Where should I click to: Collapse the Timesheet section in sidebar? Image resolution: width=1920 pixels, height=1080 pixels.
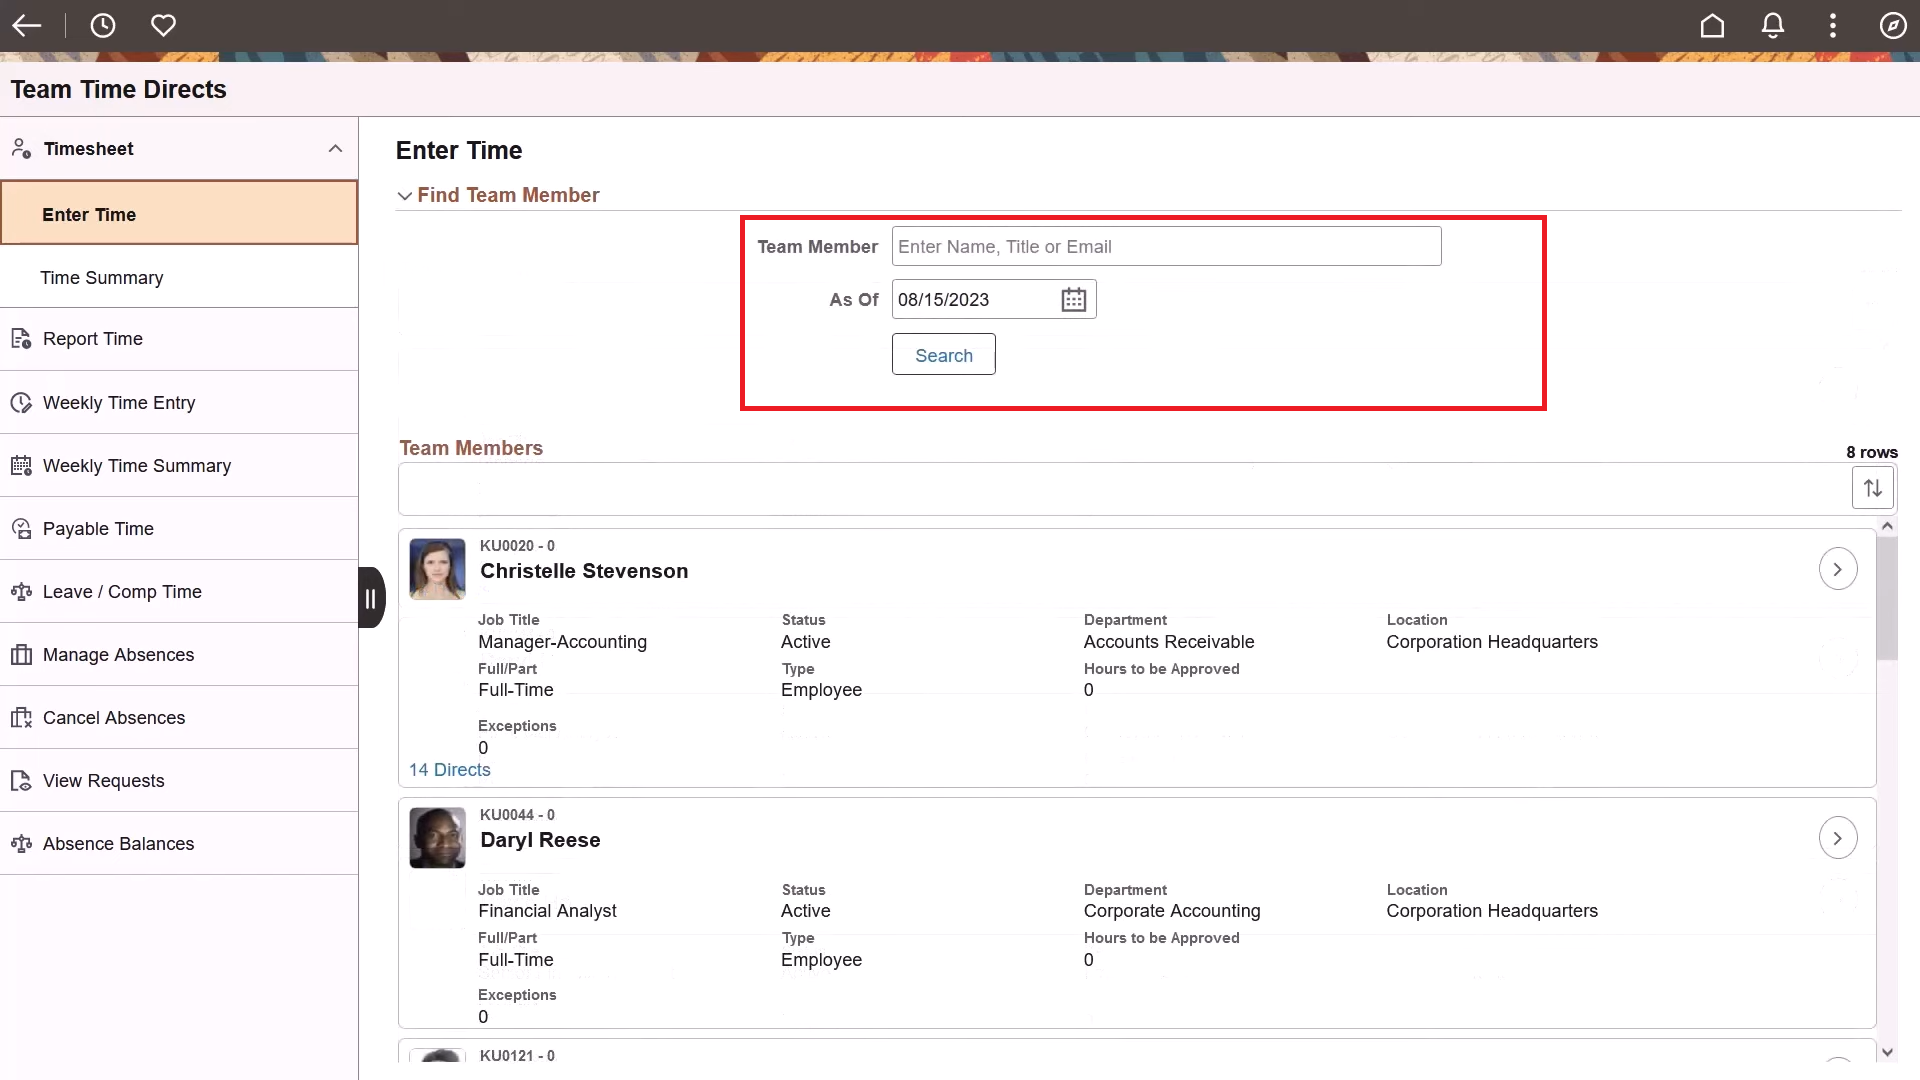coord(335,148)
